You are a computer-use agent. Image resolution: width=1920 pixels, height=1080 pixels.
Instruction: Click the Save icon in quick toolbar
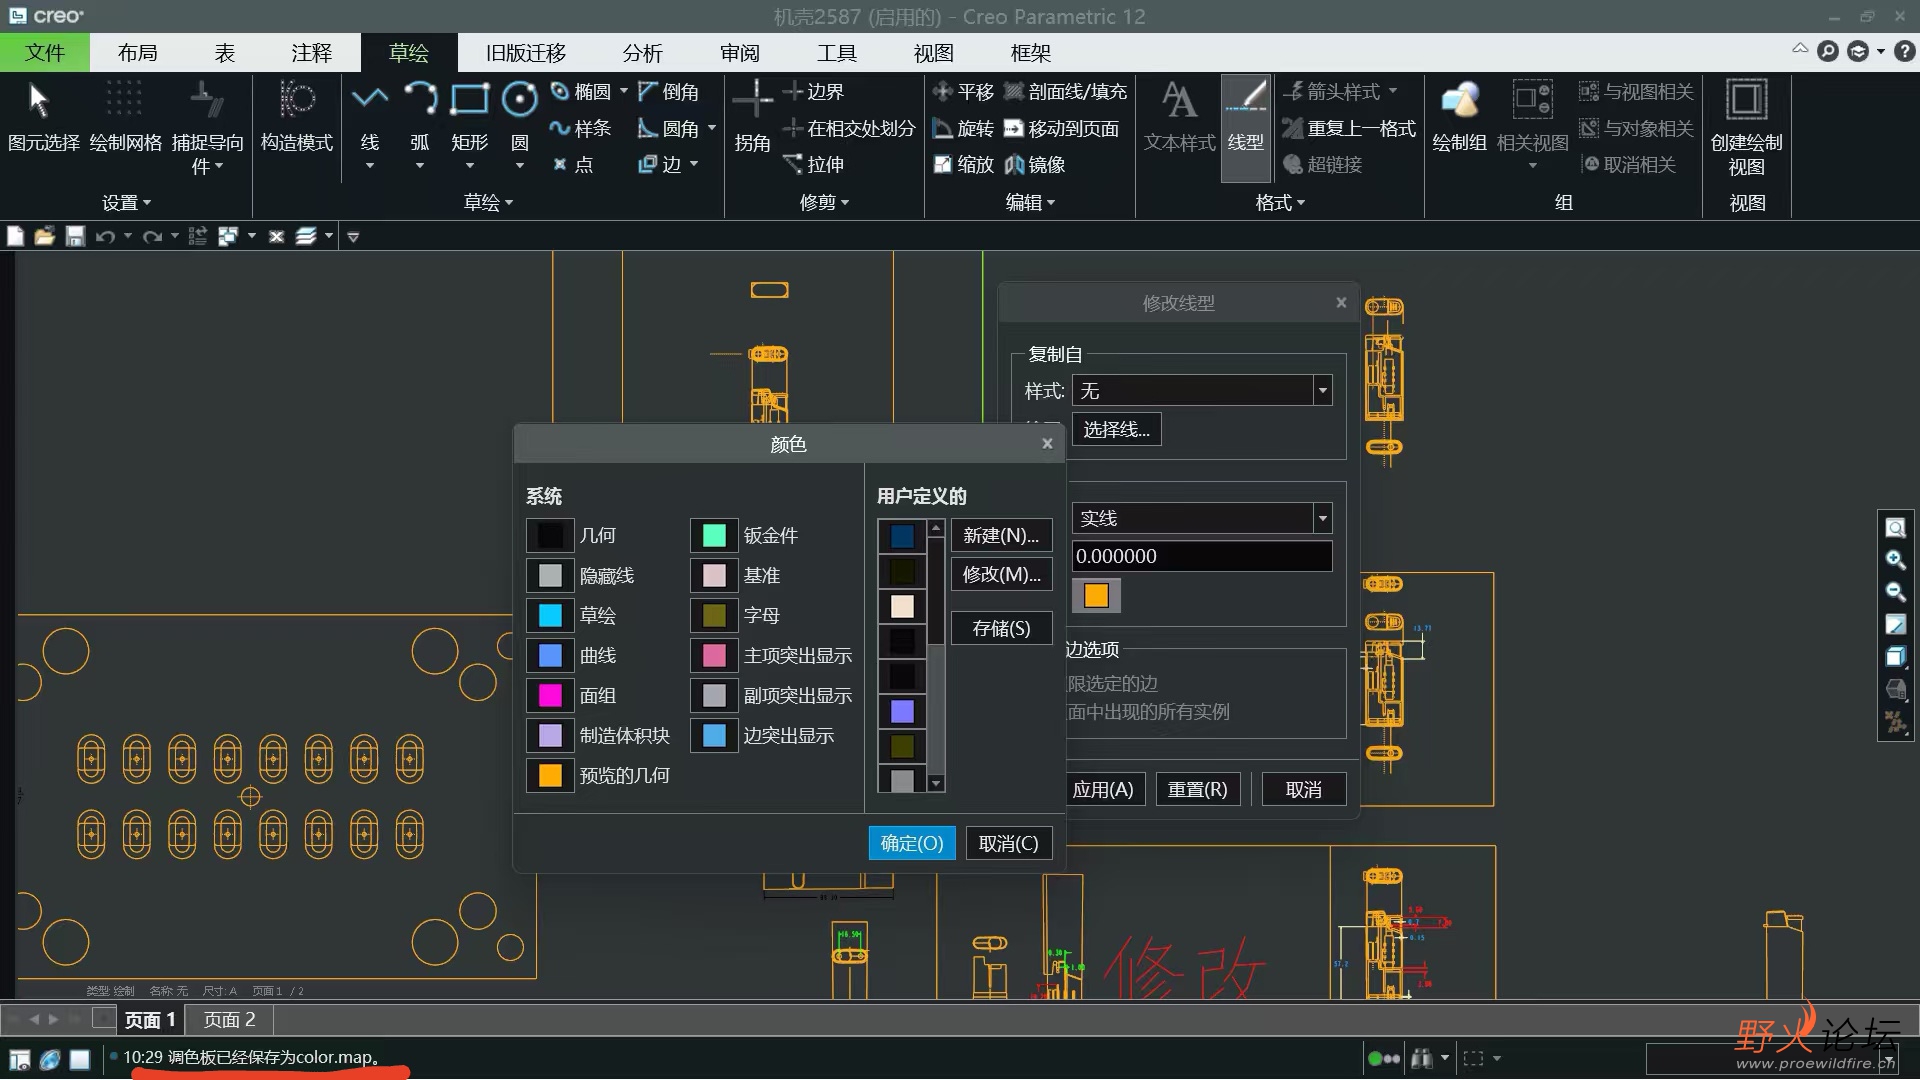pos(75,237)
